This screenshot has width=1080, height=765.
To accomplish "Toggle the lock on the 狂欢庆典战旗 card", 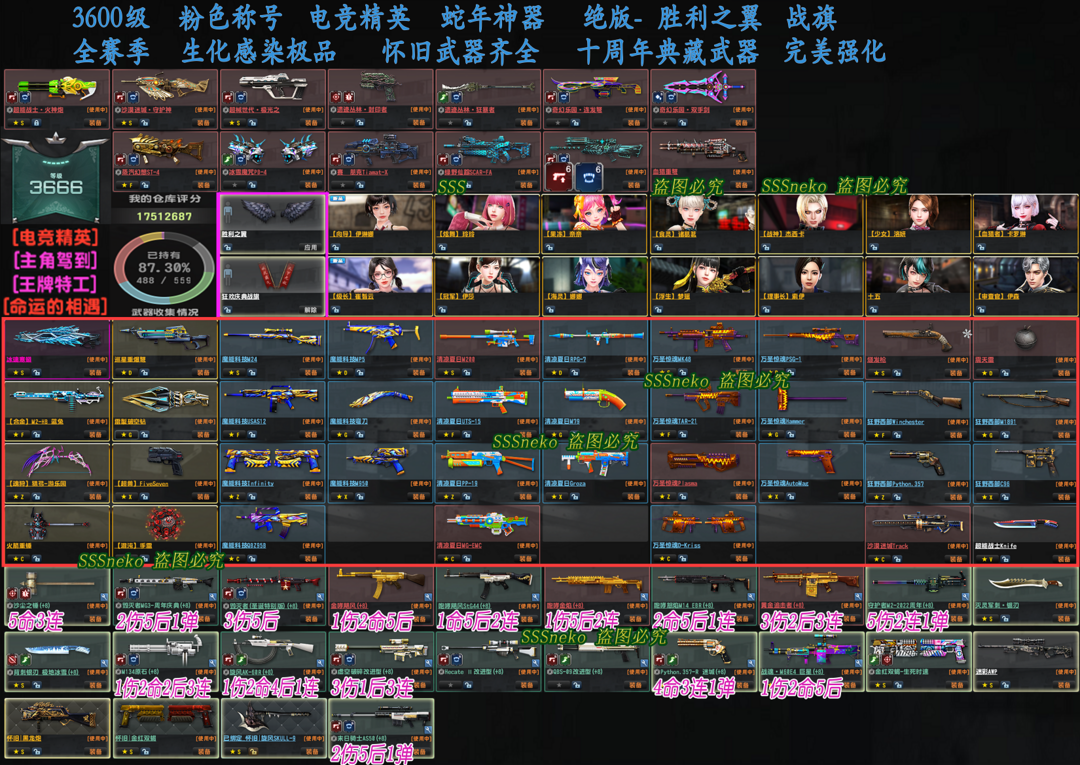I will point(228,310).
